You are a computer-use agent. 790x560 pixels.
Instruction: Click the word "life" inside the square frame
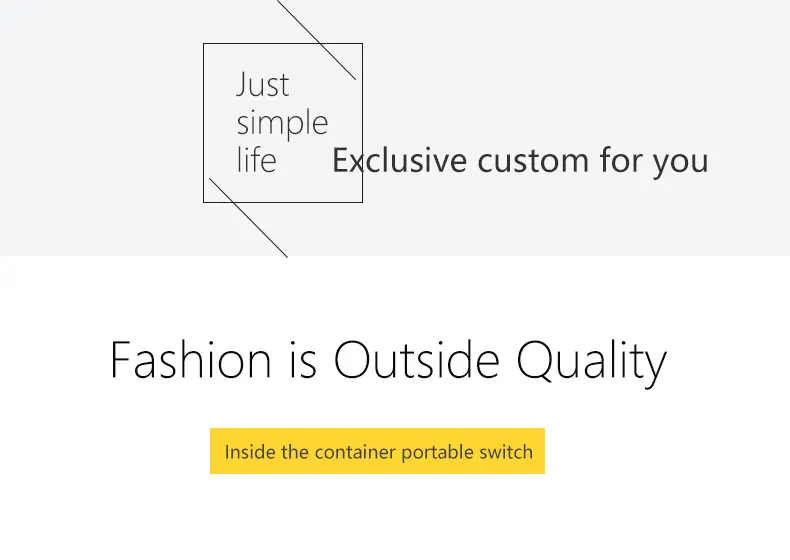tap(256, 159)
